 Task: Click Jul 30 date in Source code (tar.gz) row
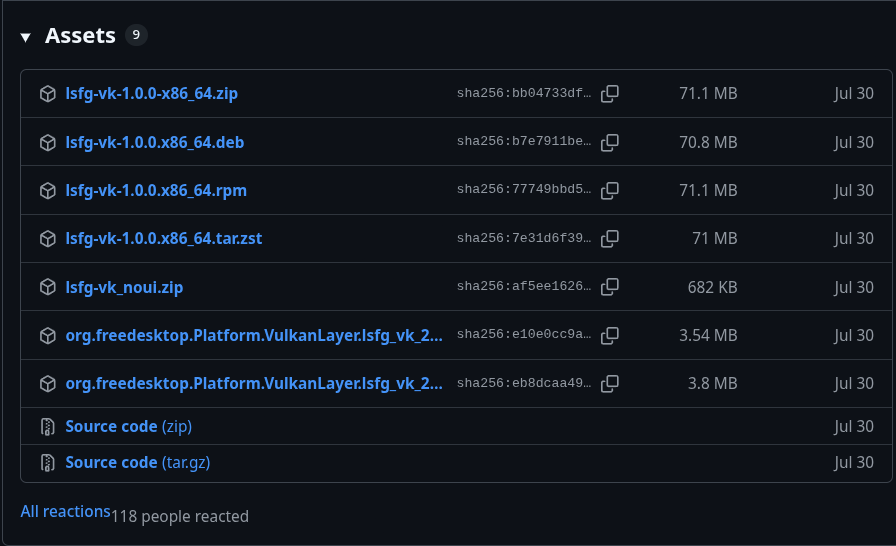pos(853,463)
